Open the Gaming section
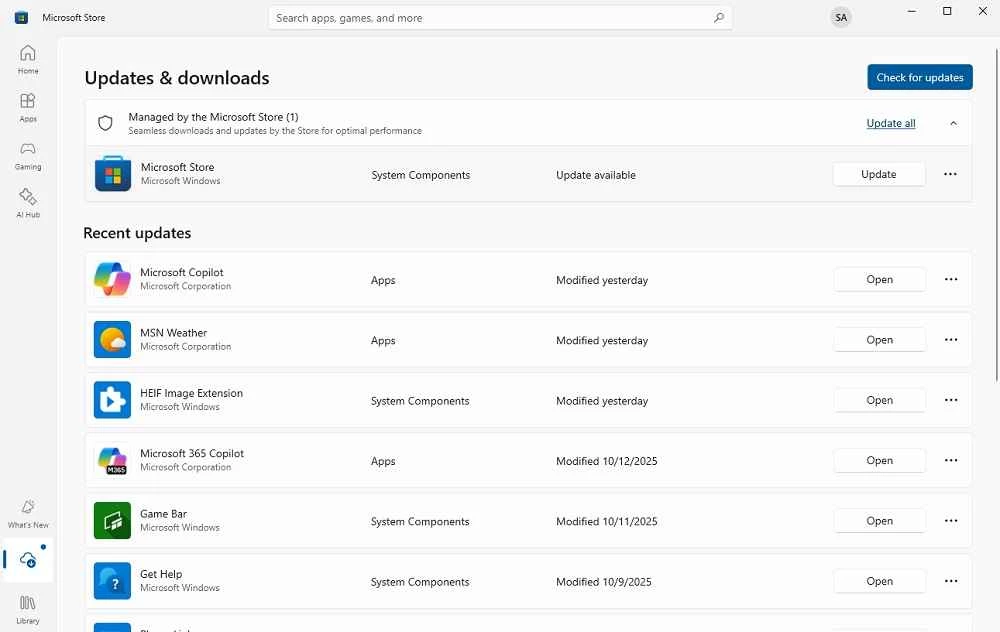This screenshot has width=1000, height=632. pyautogui.click(x=28, y=155)
